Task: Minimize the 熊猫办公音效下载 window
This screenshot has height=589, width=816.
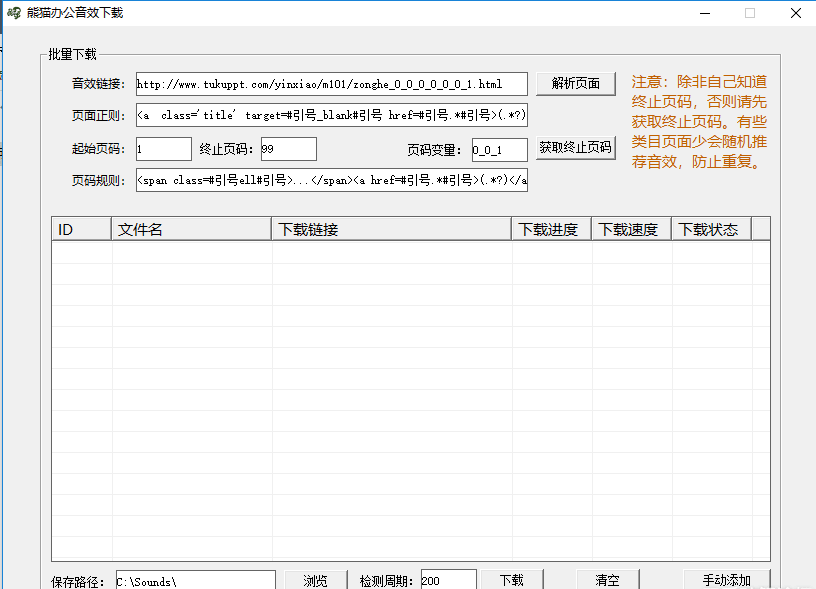Action: (705, 13)
